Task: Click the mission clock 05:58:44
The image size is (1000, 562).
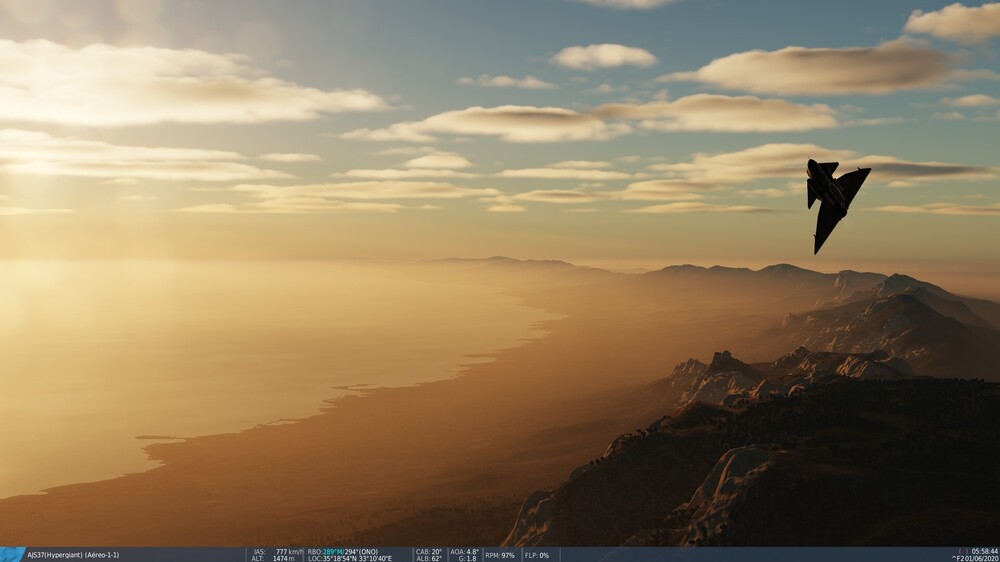Action: (985, 551)
